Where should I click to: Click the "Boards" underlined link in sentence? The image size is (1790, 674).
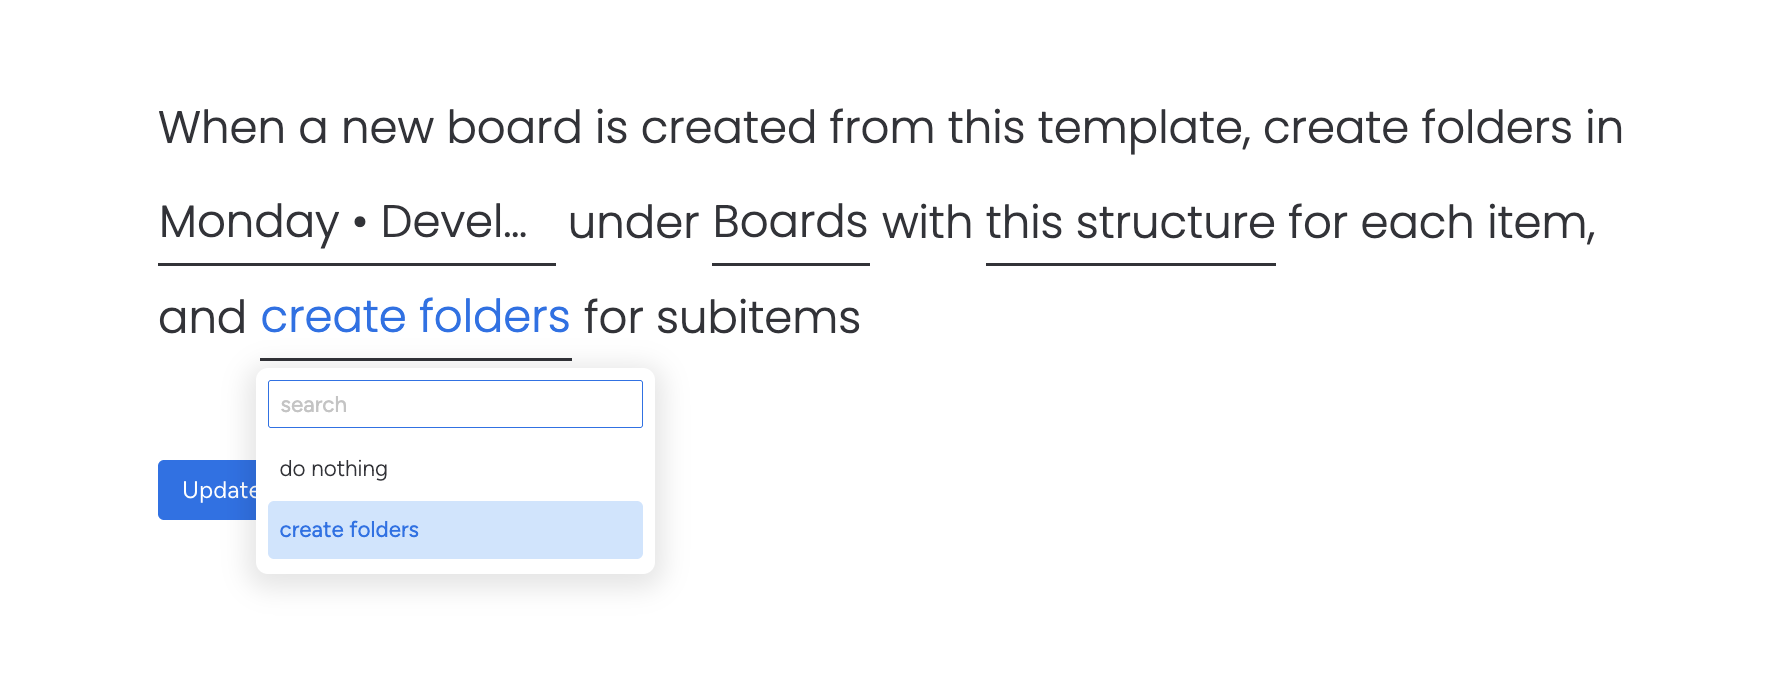point(790,223)
